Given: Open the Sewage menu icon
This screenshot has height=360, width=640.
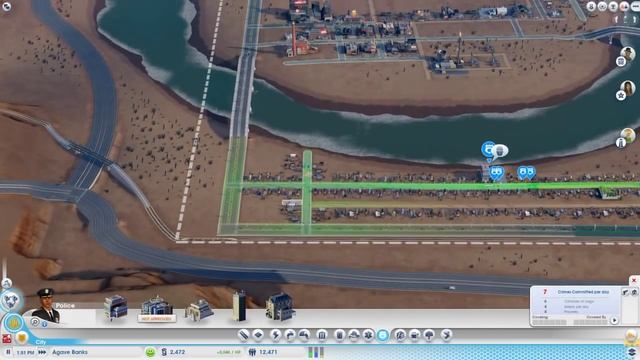Looking at the screenshot, I should pos(304,335).
